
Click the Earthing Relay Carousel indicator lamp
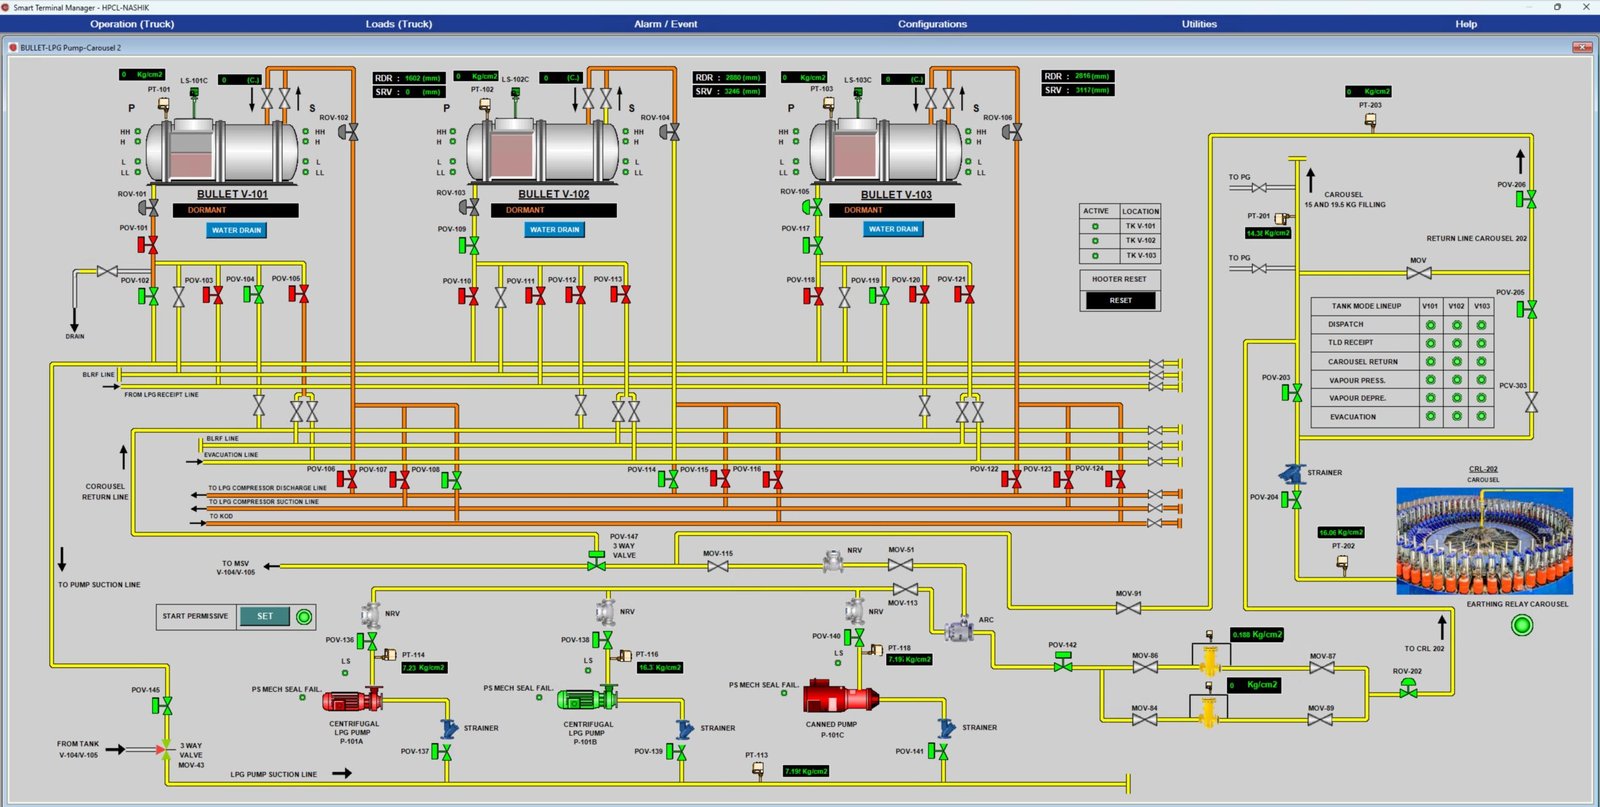pos(1522,625)
